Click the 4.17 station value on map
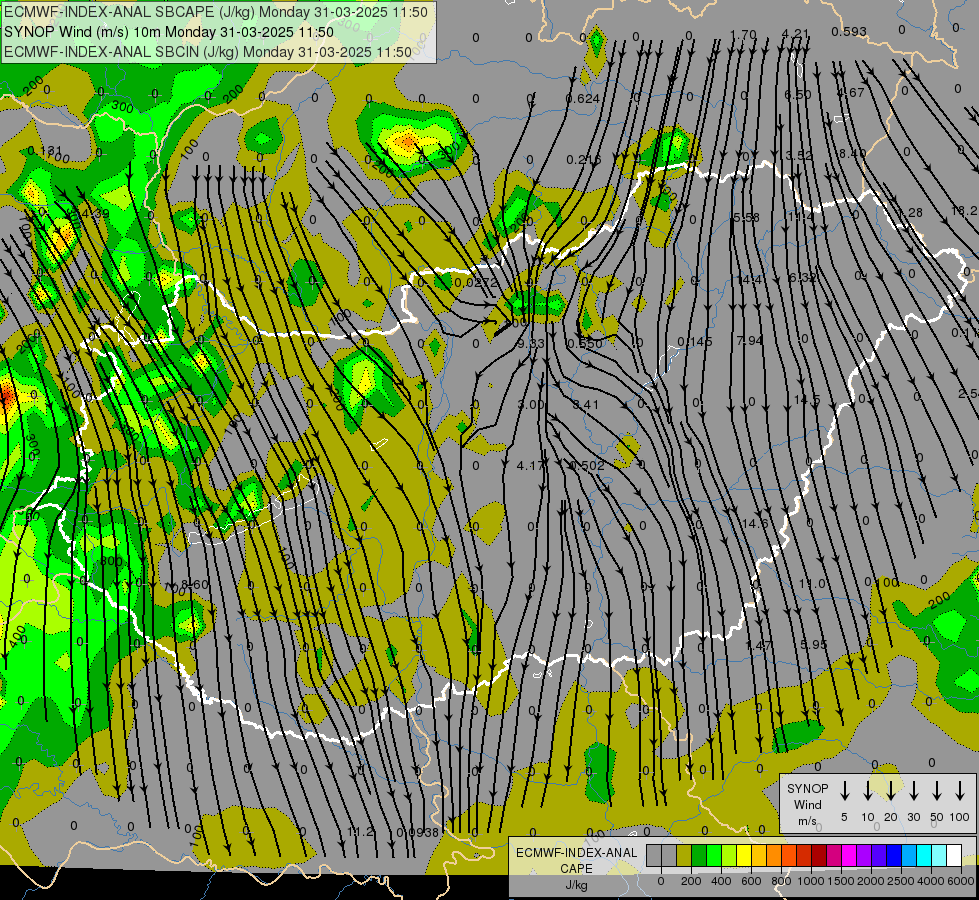Screen dimensions: 979x900 pyautogui.click(x=531, y=465)
